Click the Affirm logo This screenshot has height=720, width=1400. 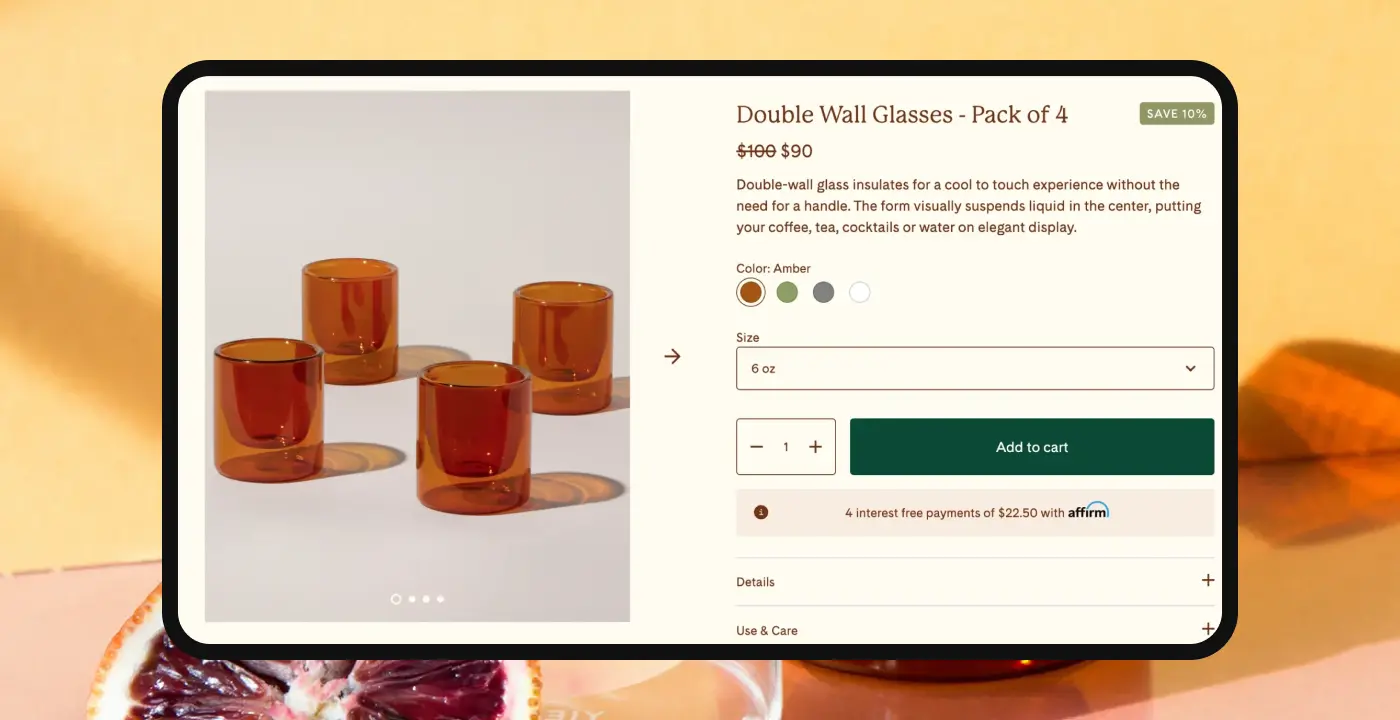(x=1088, y=511)
